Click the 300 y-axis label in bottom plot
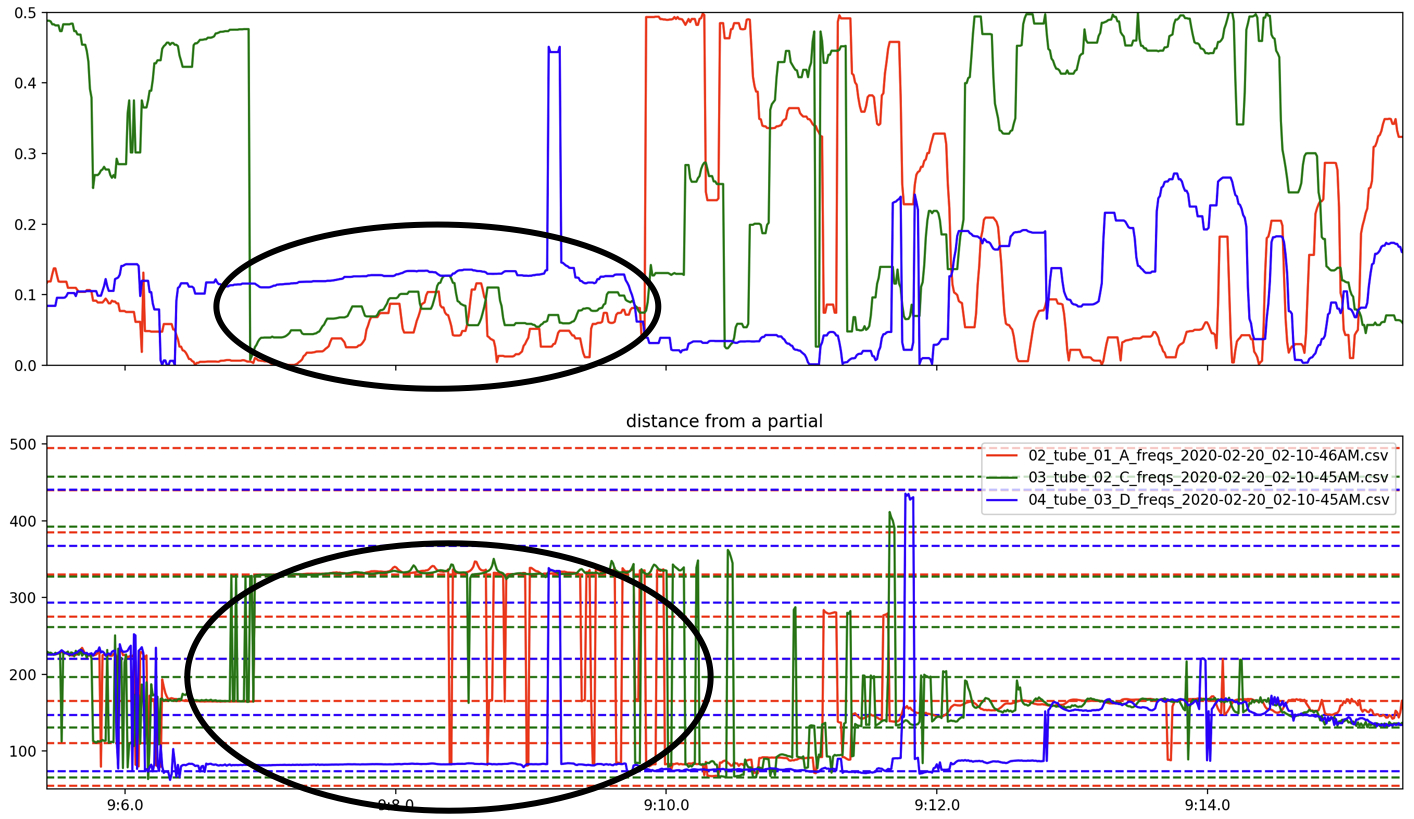 pyautogui.click(x=23, y=598)
